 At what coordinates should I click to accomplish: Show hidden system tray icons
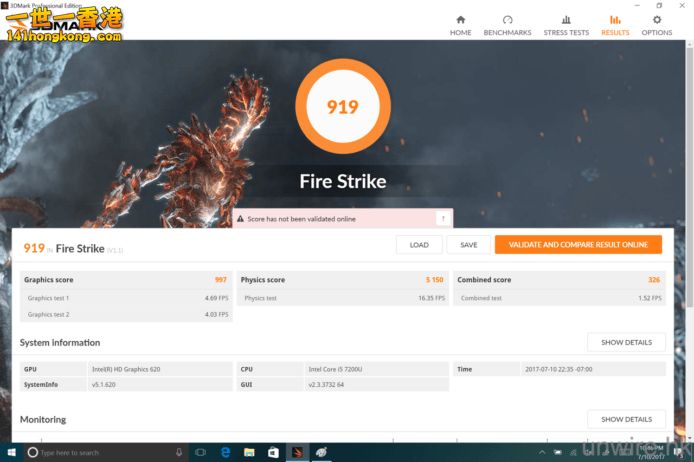pyautogui.click(x=542, y=452)
